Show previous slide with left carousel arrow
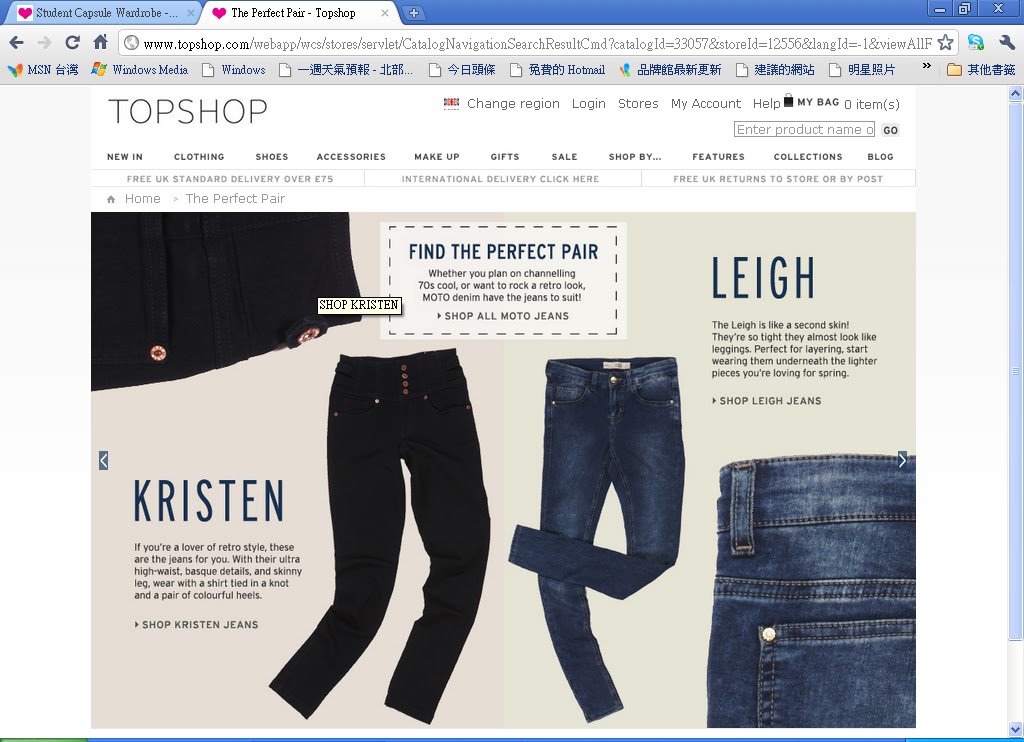This screenshot has width=1024, height=742. pos(103,460)
